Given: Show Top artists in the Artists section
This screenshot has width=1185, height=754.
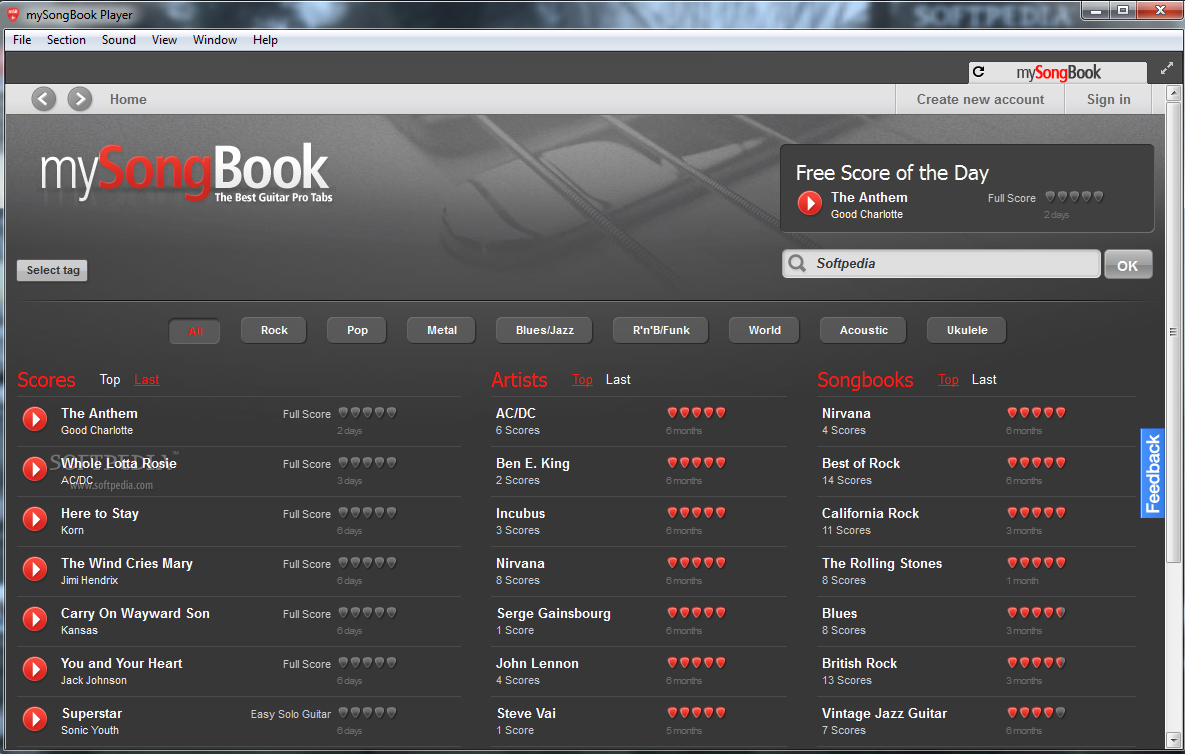Looking at the screenshot, I should pos(582,380).
